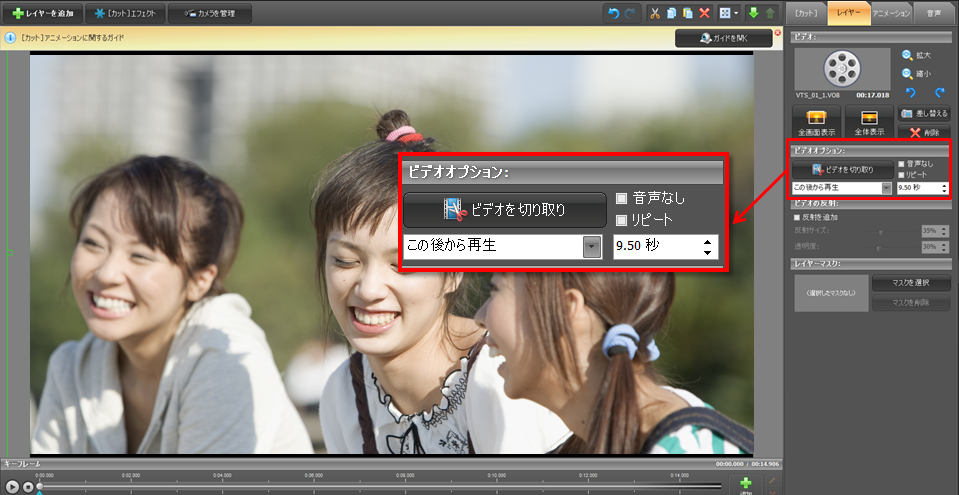Open the この後から再生 dropdown in side panel
This screenshot has height=495, width=959.
[x=886, y=187]
